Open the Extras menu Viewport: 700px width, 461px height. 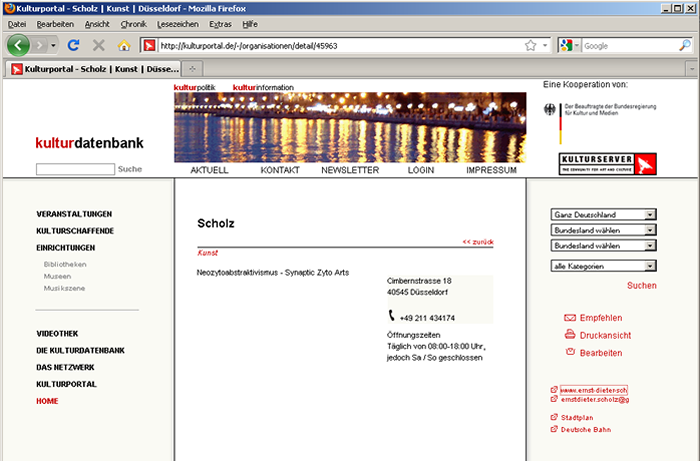[221, 23]
